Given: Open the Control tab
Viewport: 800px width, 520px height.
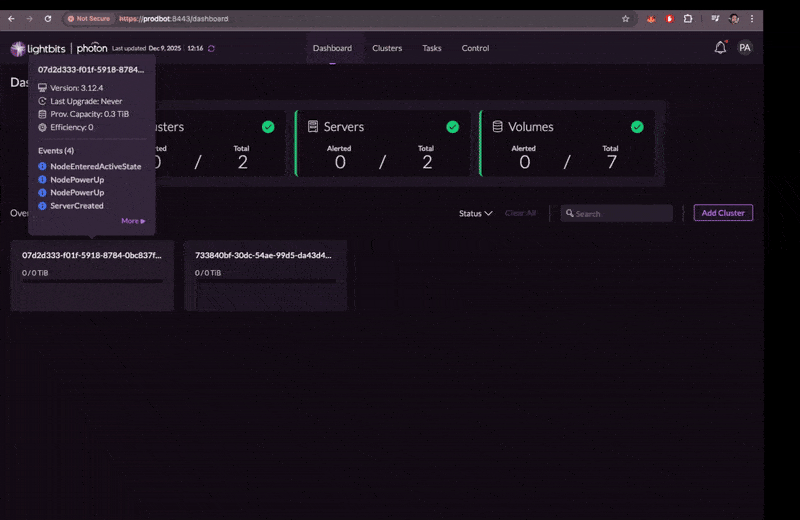Looking at the screenshot, I should tap(475, 48).
